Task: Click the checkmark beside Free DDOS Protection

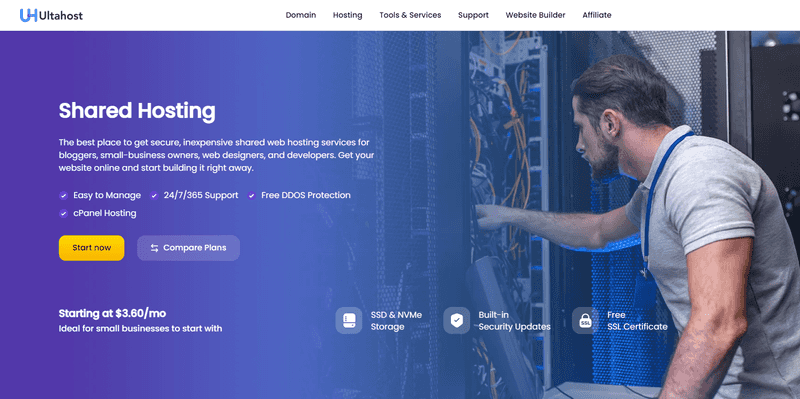Action: tap(252, 195)
